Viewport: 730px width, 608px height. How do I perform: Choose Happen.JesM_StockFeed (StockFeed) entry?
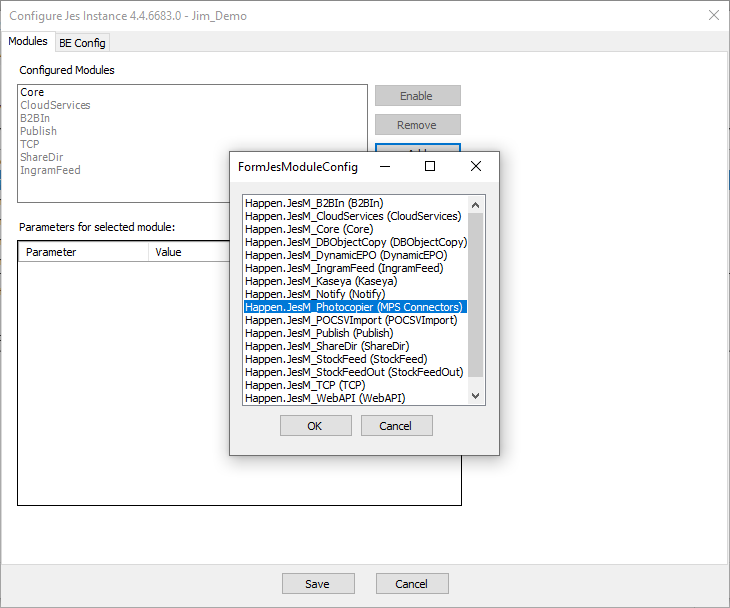[336, 359]
